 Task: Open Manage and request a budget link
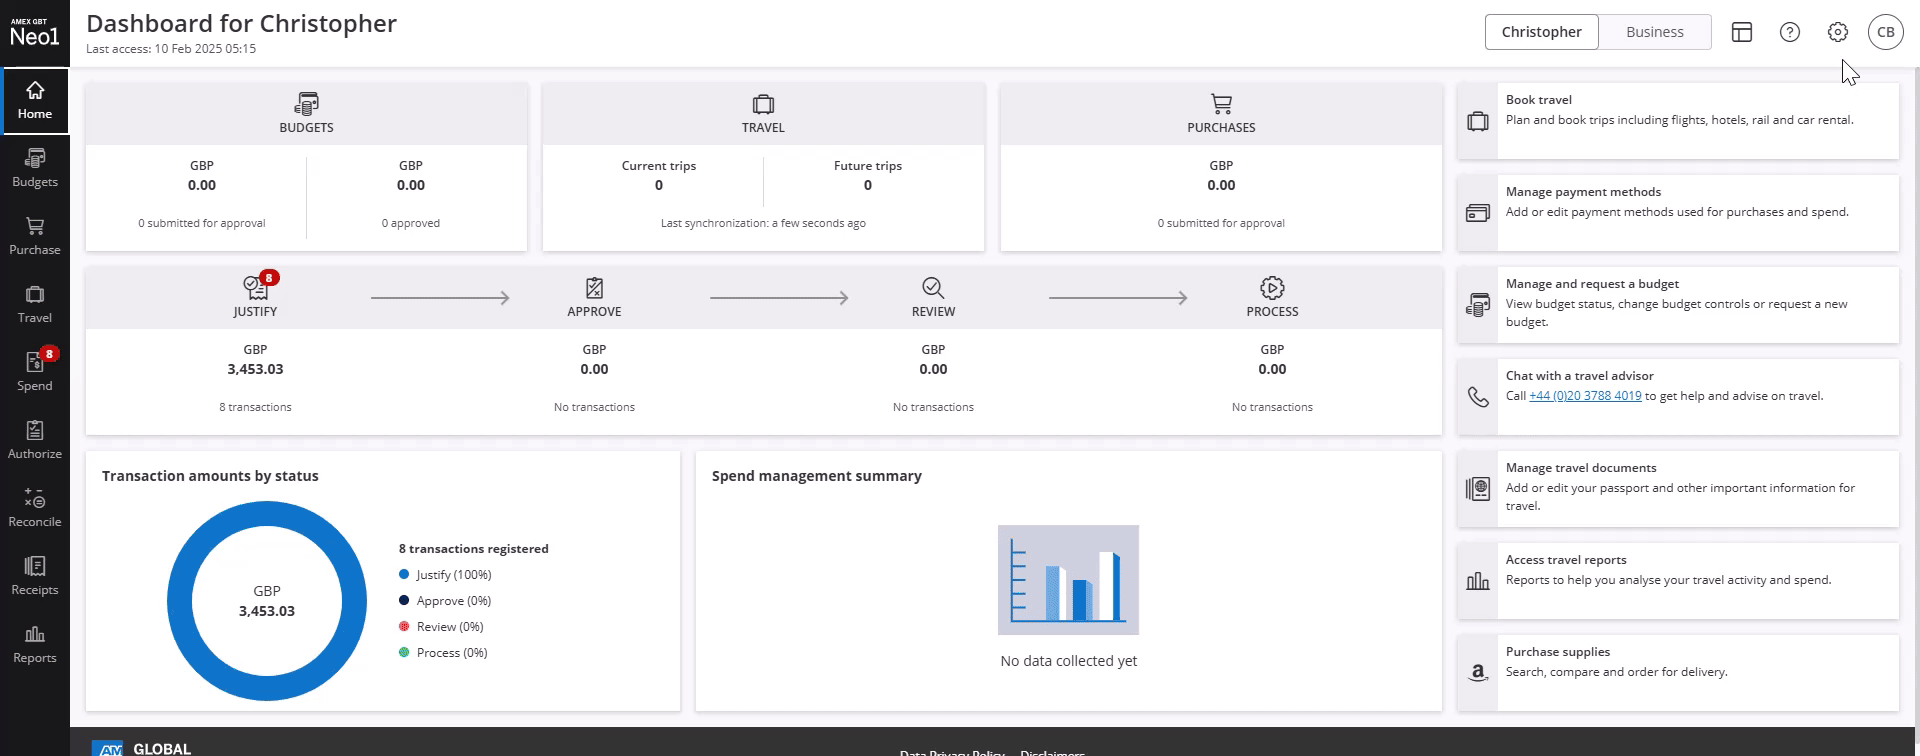(x=1678, y=305)
